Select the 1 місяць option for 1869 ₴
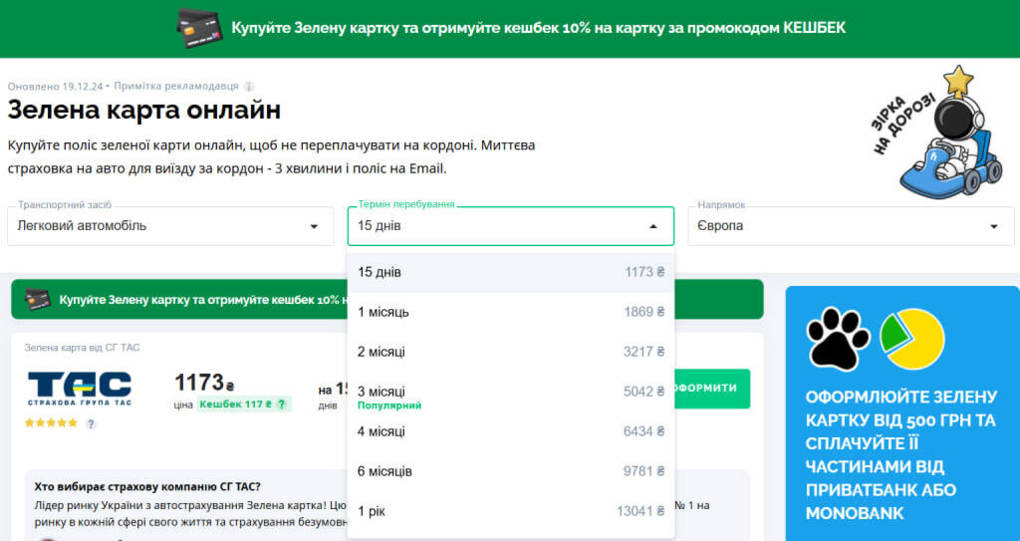Screen dimensions: 1020x541 [510, 312]
